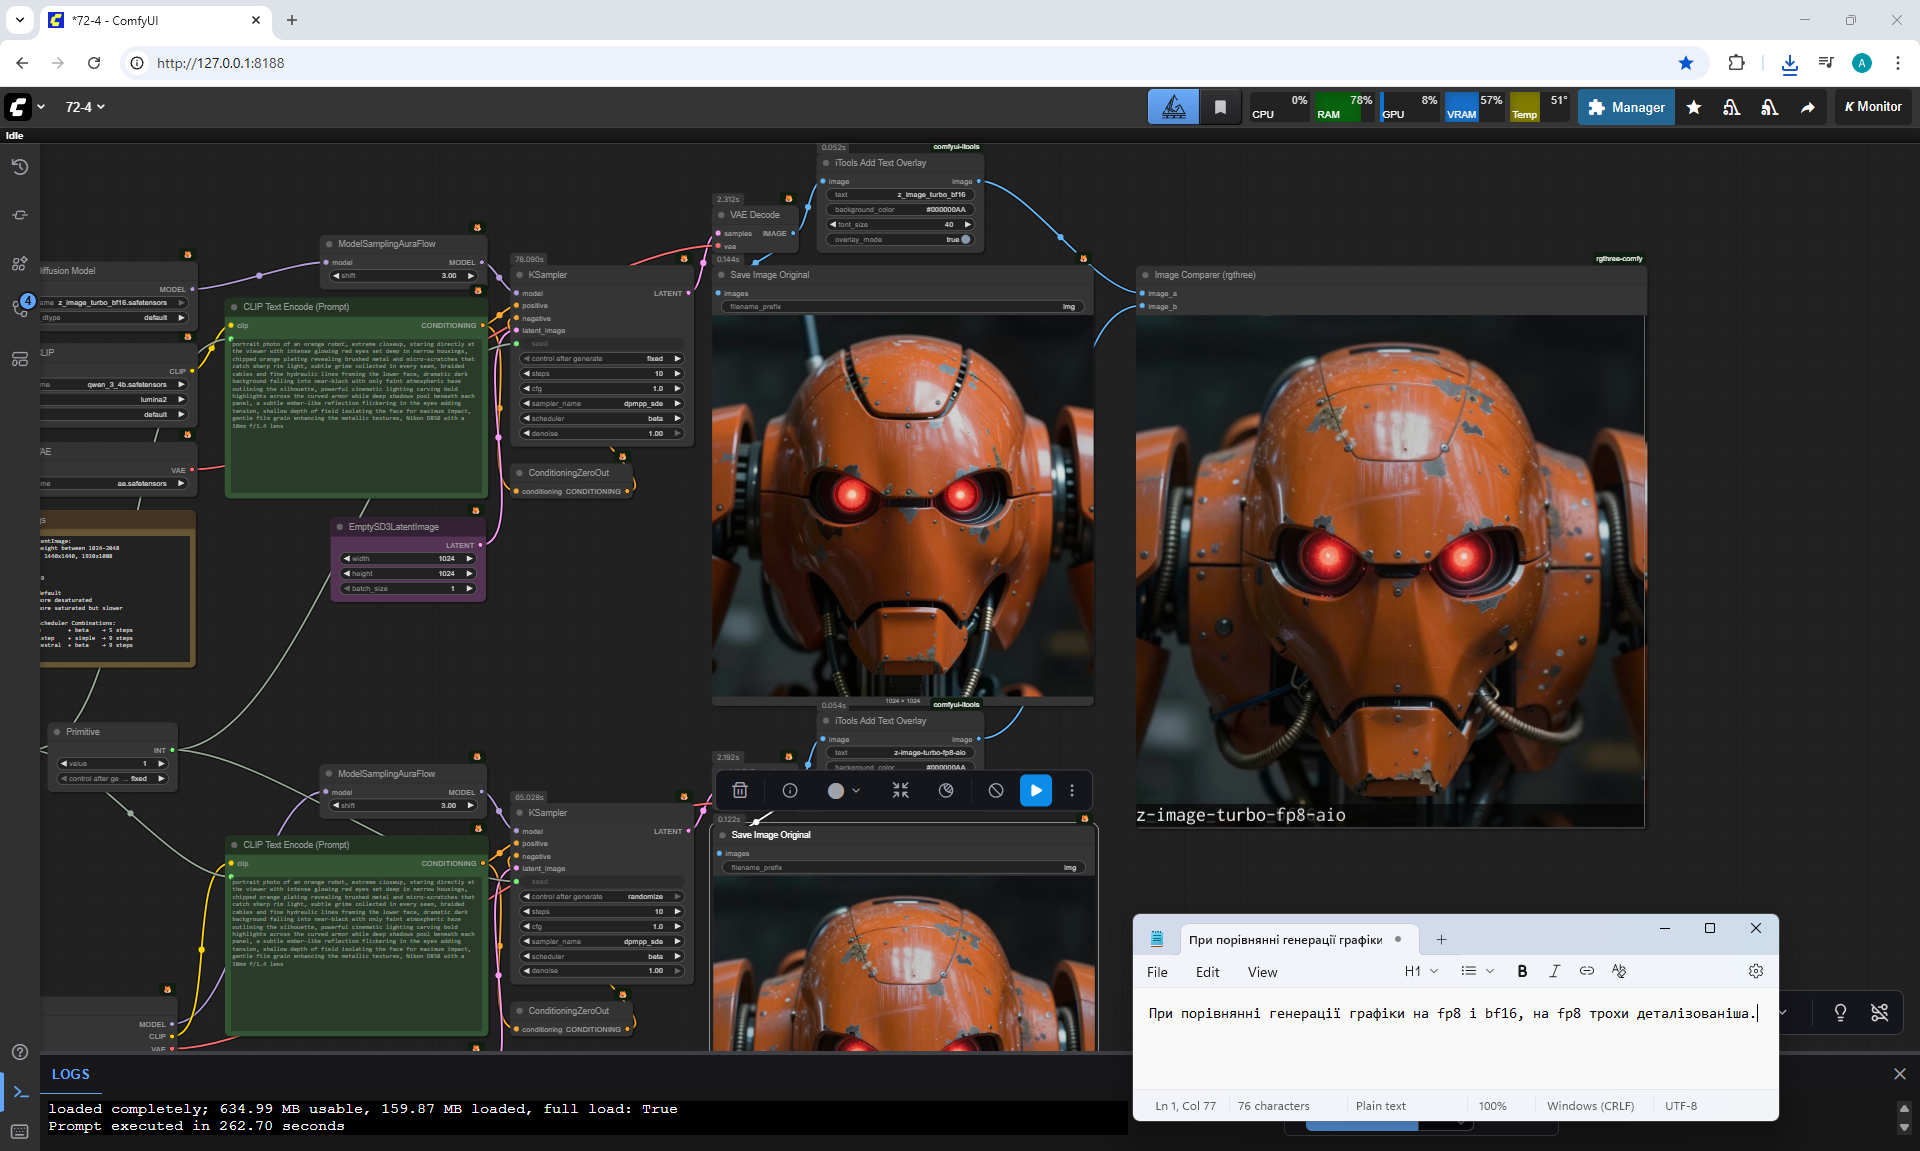Click the collapse node arrows icon
This screenshot has height=1151, width=1920.
900,790
